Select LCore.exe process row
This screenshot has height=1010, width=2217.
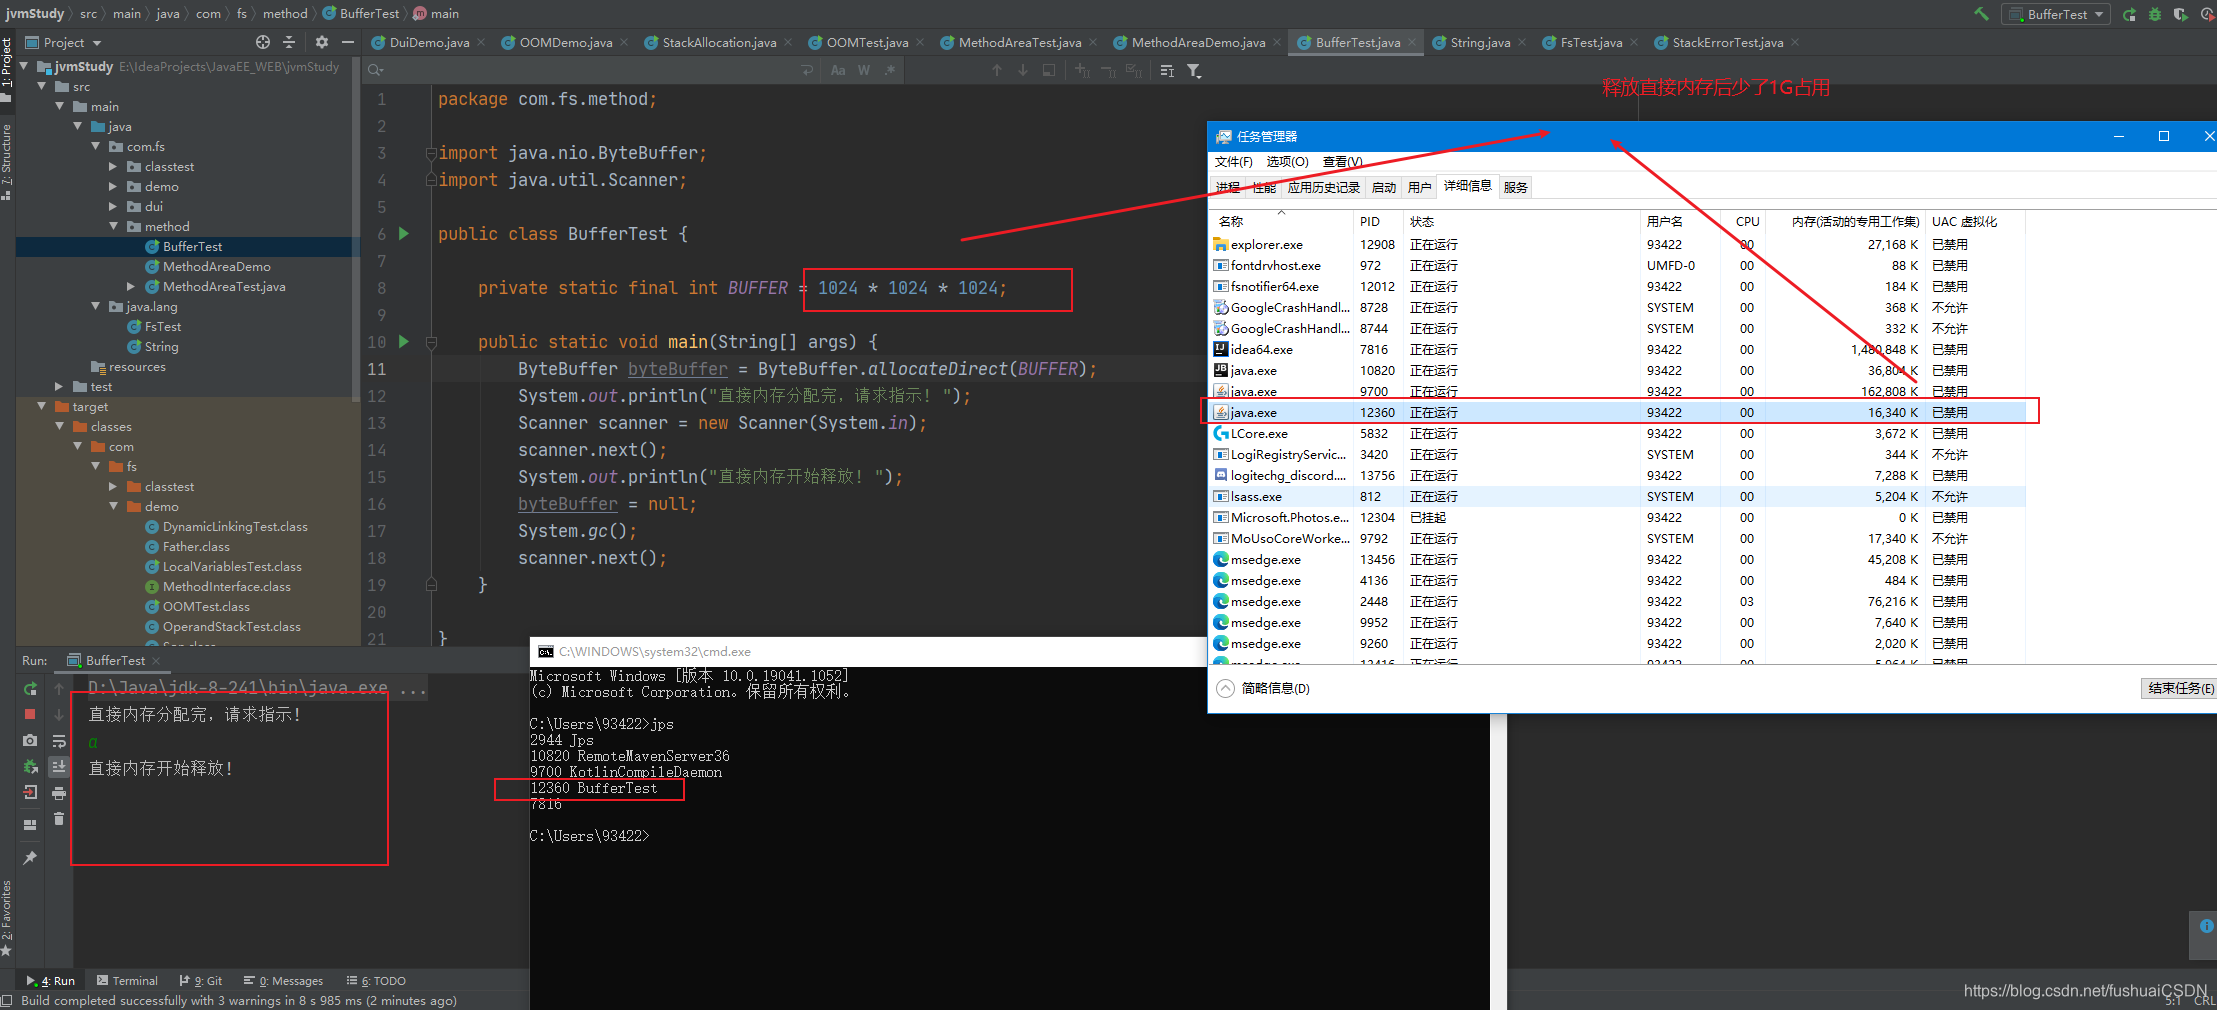coord(1617,433)
